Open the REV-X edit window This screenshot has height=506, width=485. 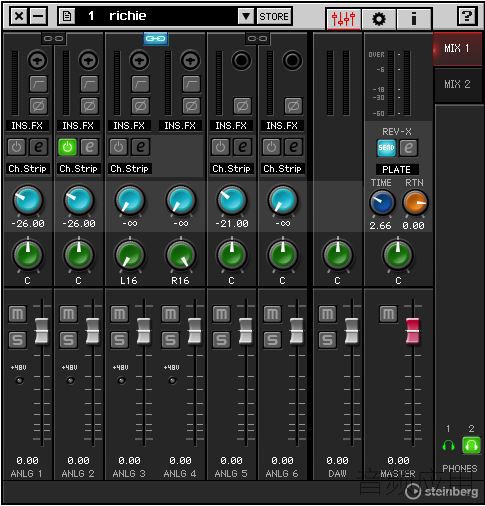tap(408, 148)
